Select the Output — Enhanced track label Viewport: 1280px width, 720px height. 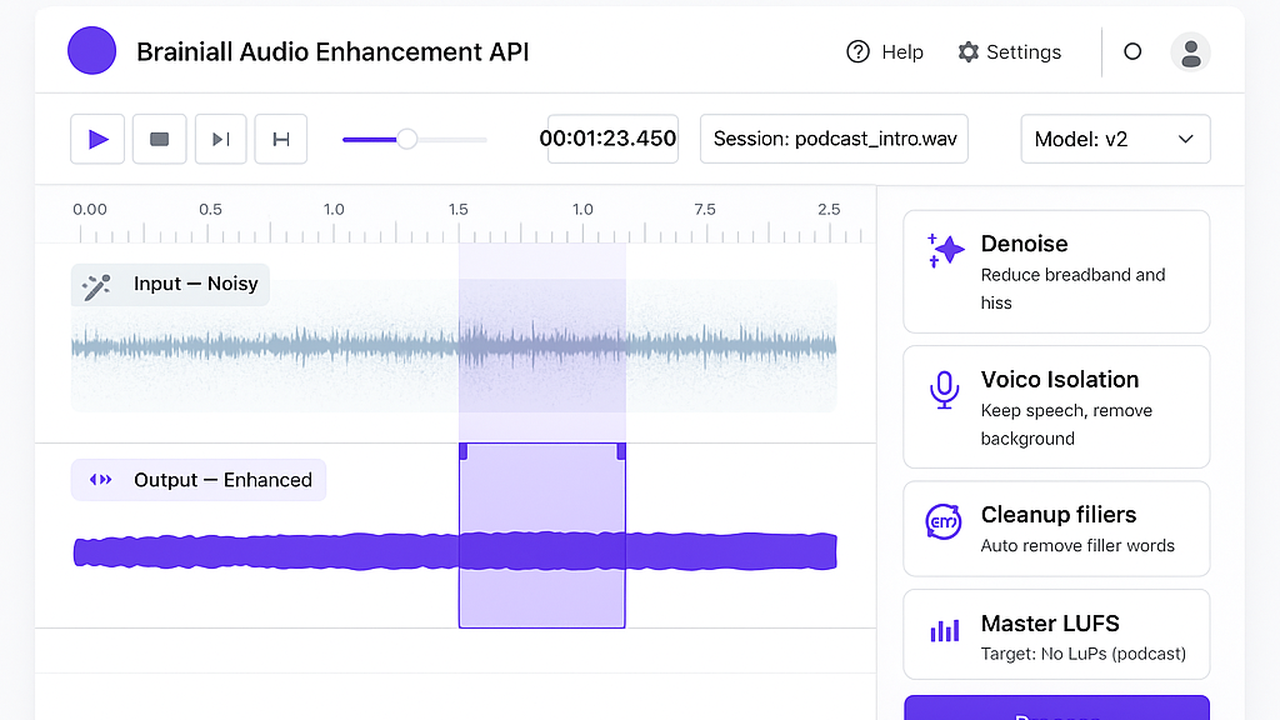coord(198,480)
